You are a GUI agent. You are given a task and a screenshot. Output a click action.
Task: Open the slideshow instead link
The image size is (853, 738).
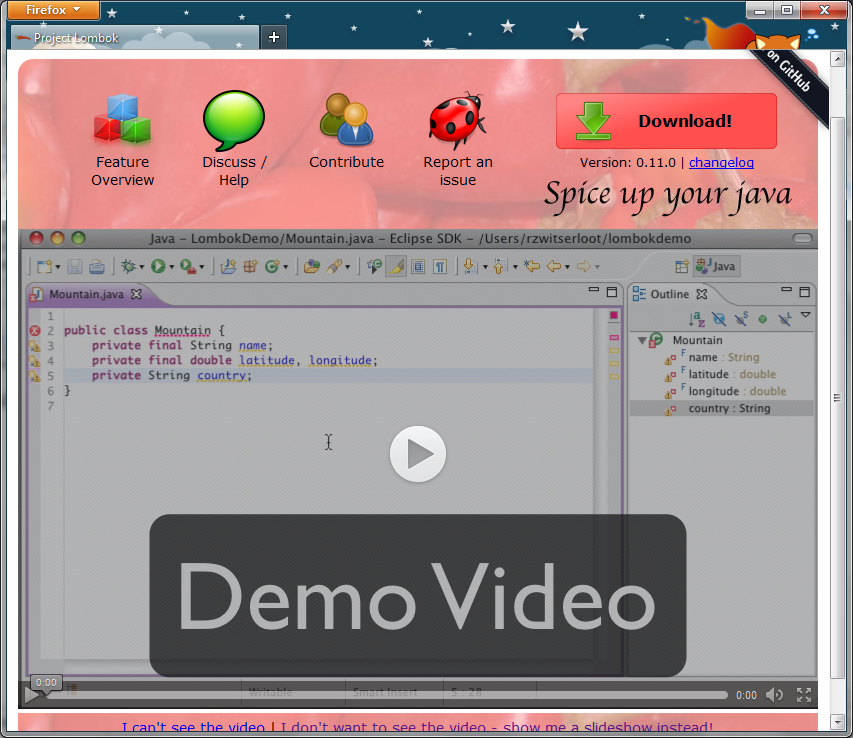(x=497, y=728)
